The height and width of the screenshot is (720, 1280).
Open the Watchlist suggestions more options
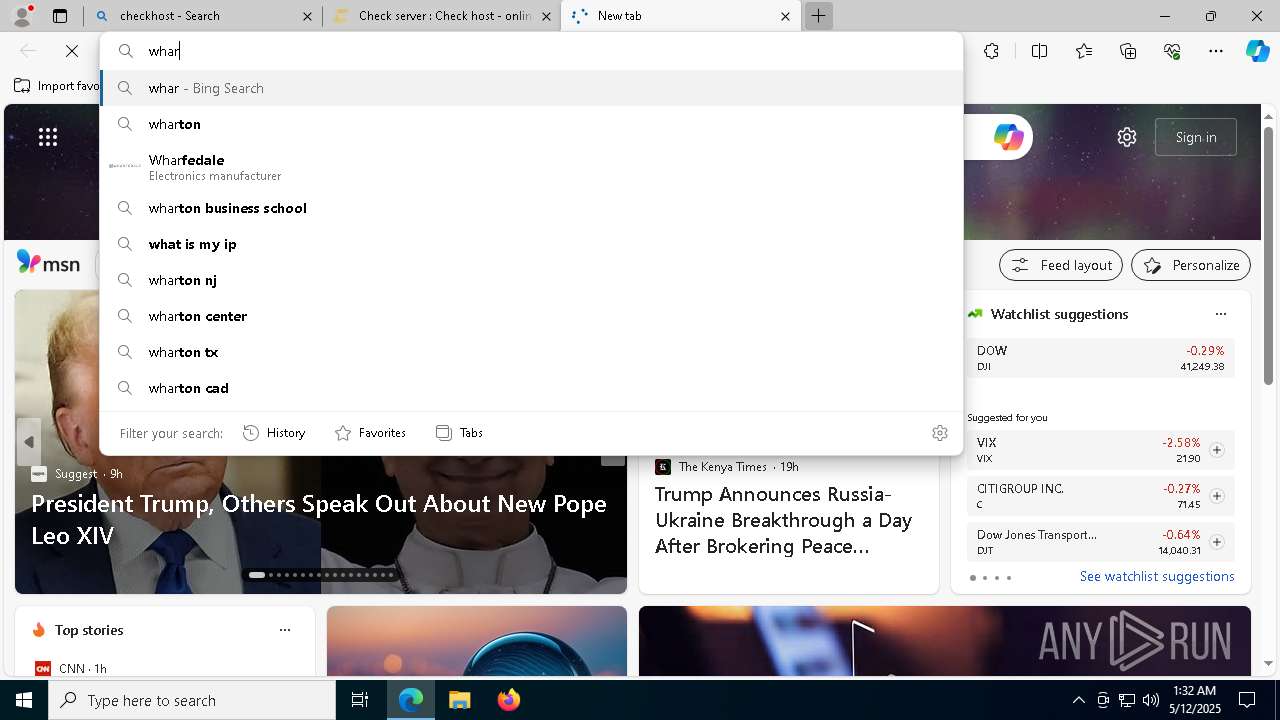[1221, 314]
